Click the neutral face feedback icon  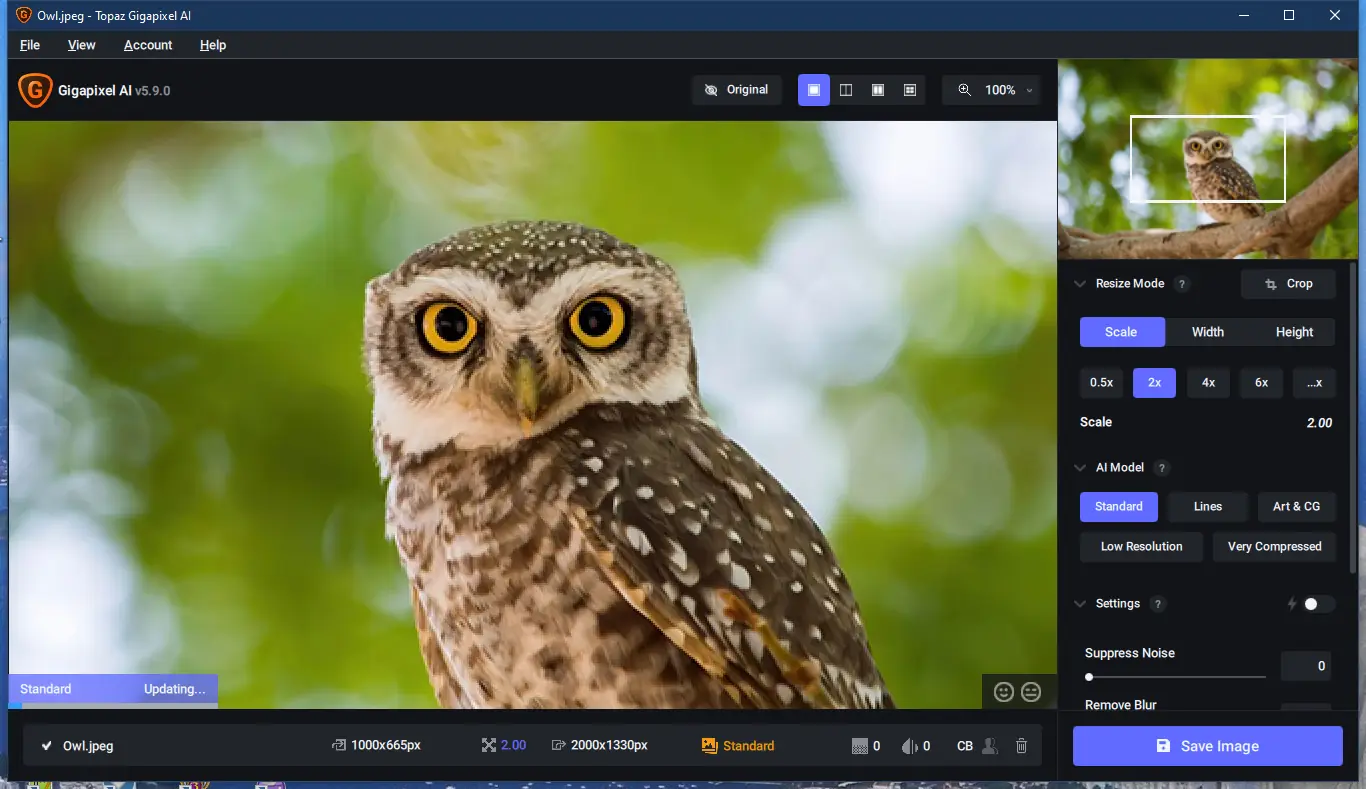pyautogui.click(x=1031, y=691)
